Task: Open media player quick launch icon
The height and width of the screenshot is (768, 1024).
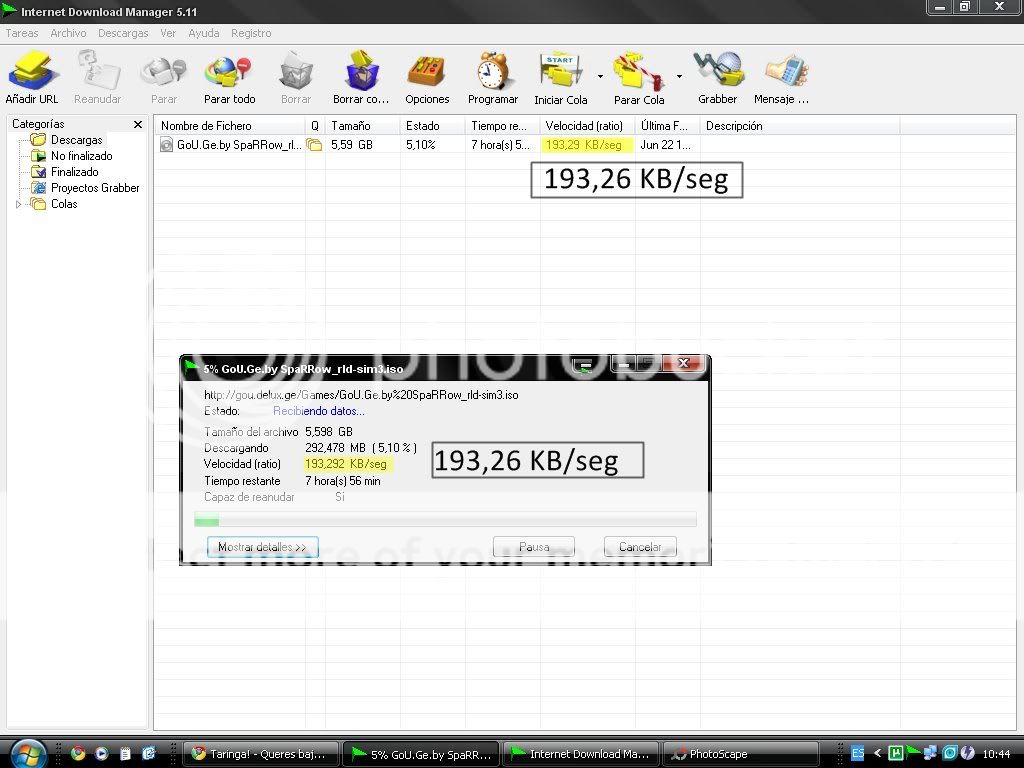Action: (x=101, y=754)
